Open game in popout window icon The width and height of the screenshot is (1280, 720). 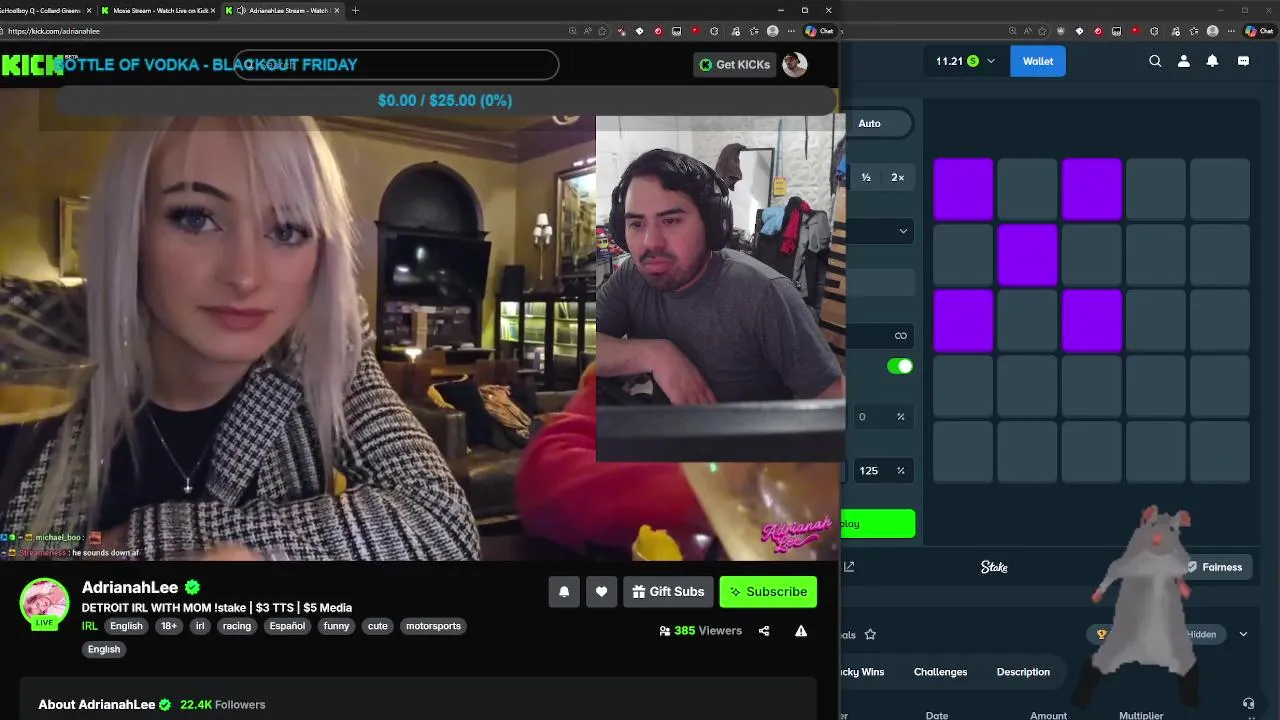(849, 567)
